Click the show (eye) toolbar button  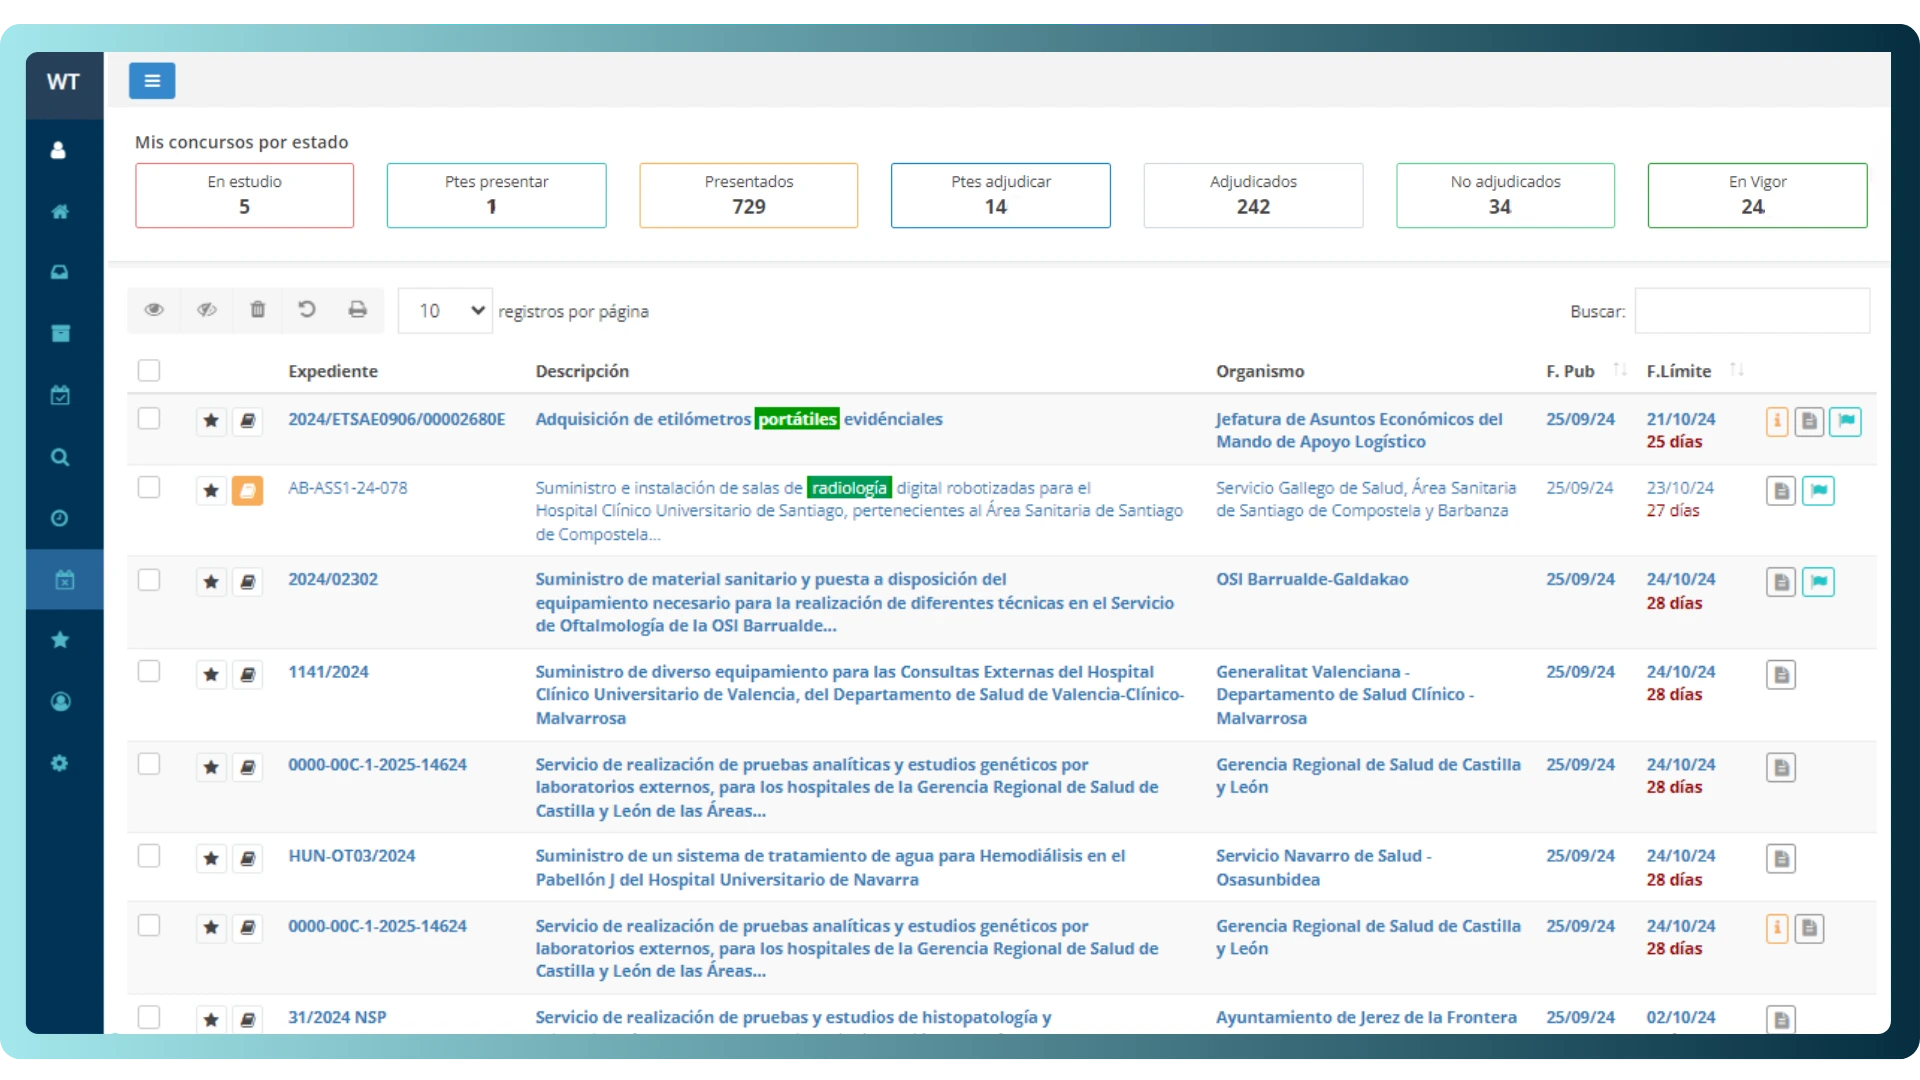154,310
